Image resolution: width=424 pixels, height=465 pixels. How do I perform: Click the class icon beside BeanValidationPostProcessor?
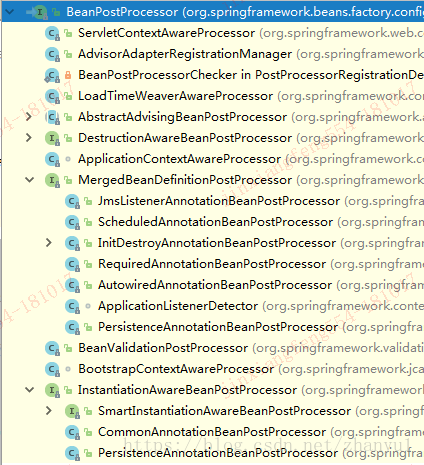tap(52, 348)
